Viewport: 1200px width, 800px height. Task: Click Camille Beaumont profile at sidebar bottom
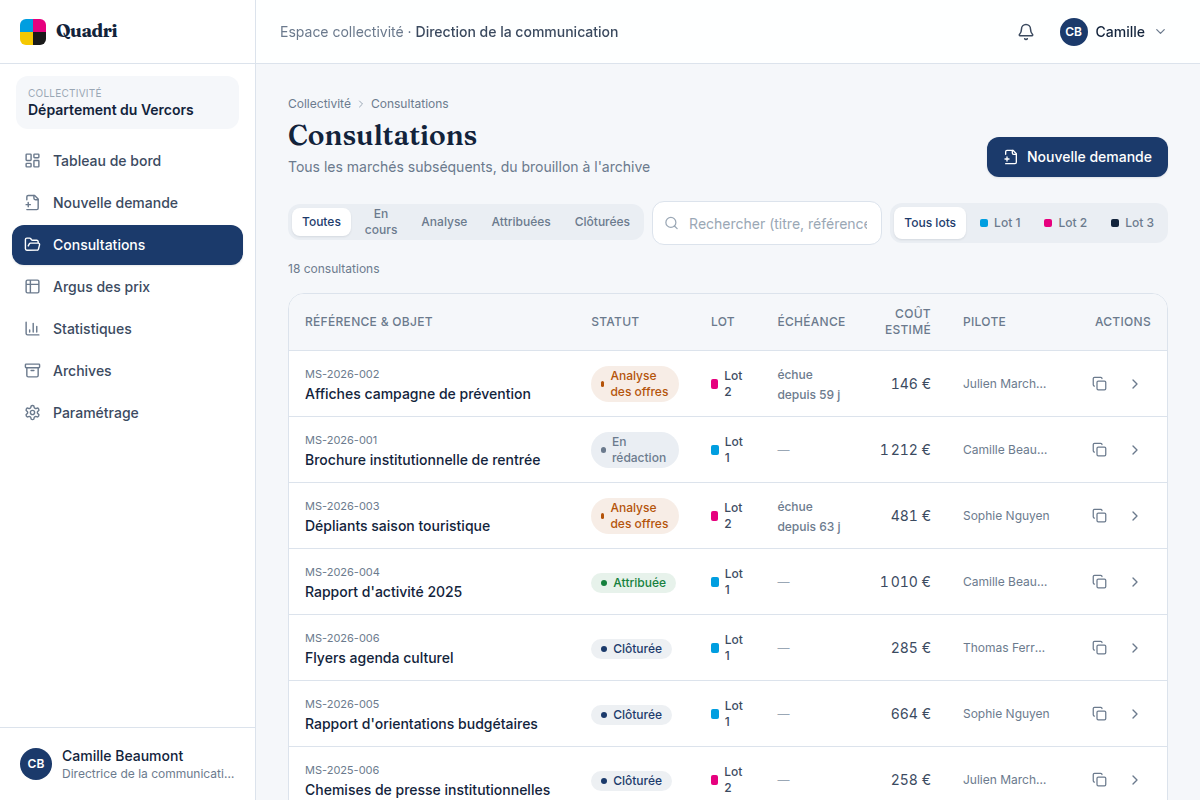[127, 764]
